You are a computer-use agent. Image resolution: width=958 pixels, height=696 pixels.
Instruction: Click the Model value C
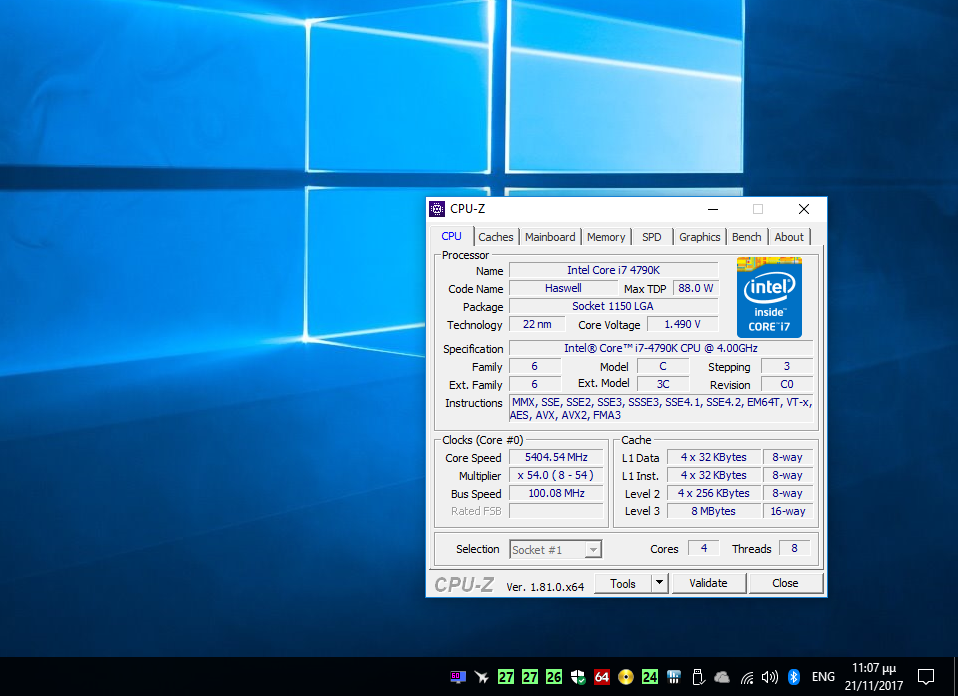[x=663, y=366]
